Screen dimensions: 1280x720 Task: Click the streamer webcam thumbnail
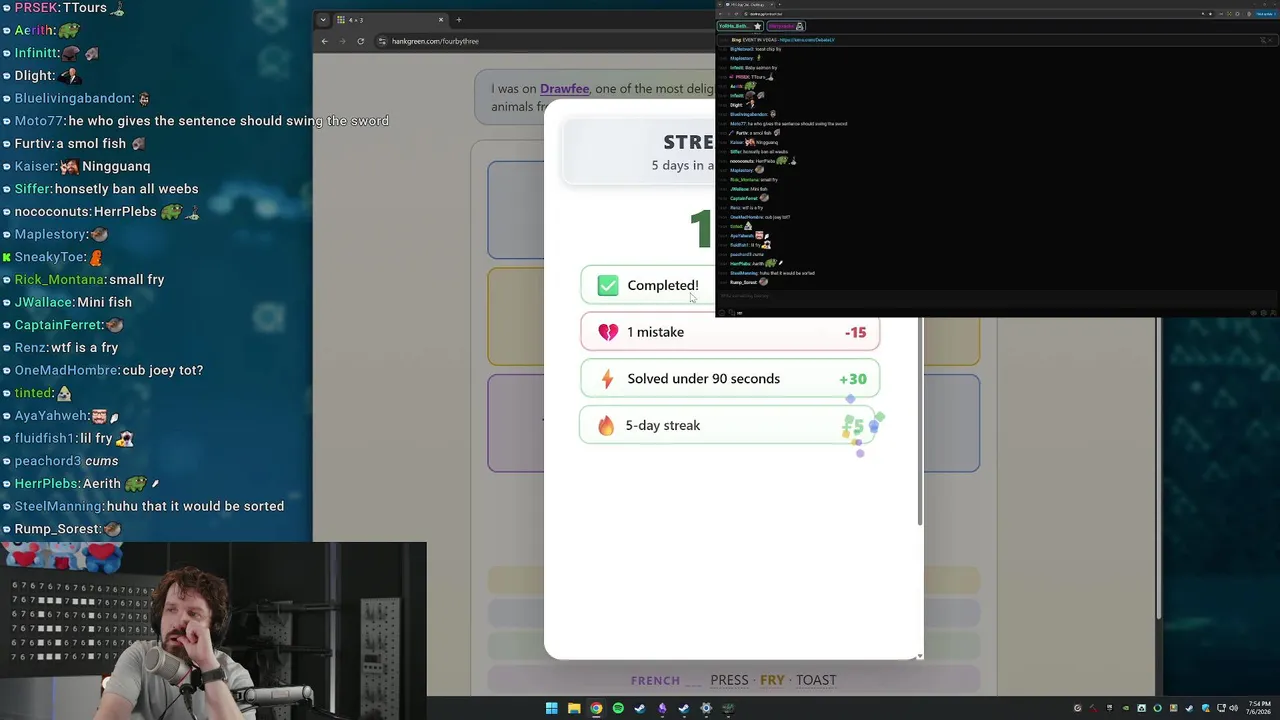coord(213,631)
